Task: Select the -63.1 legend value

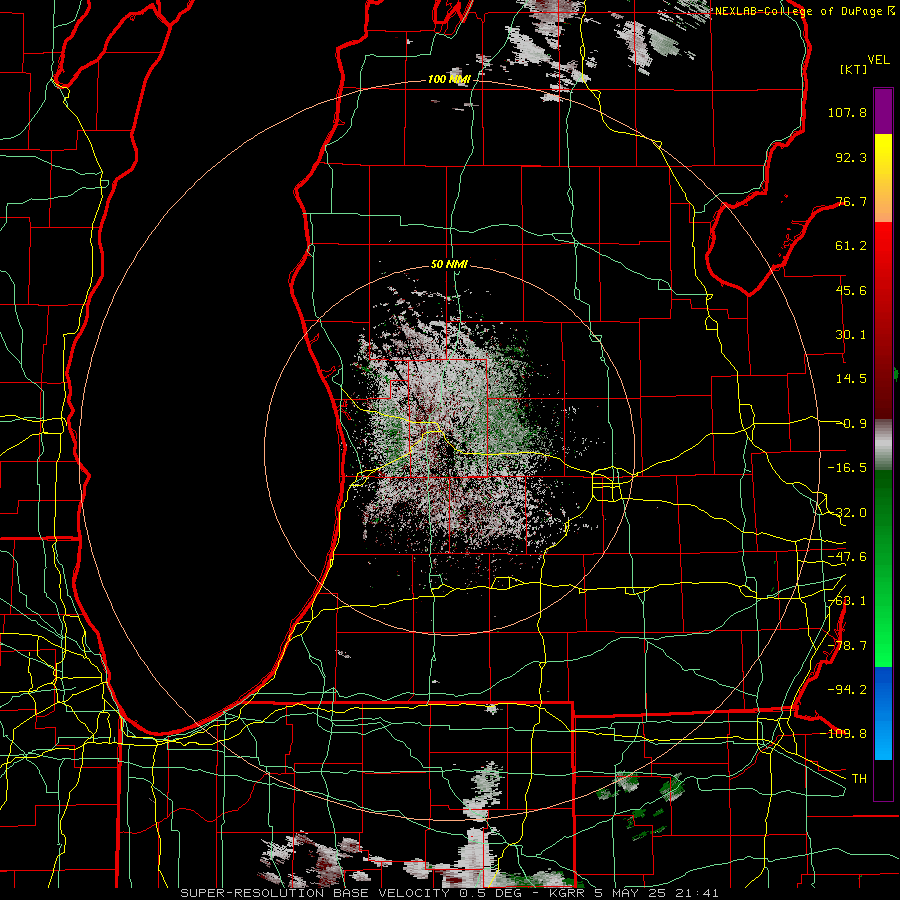Action: [x=847, y=601]
